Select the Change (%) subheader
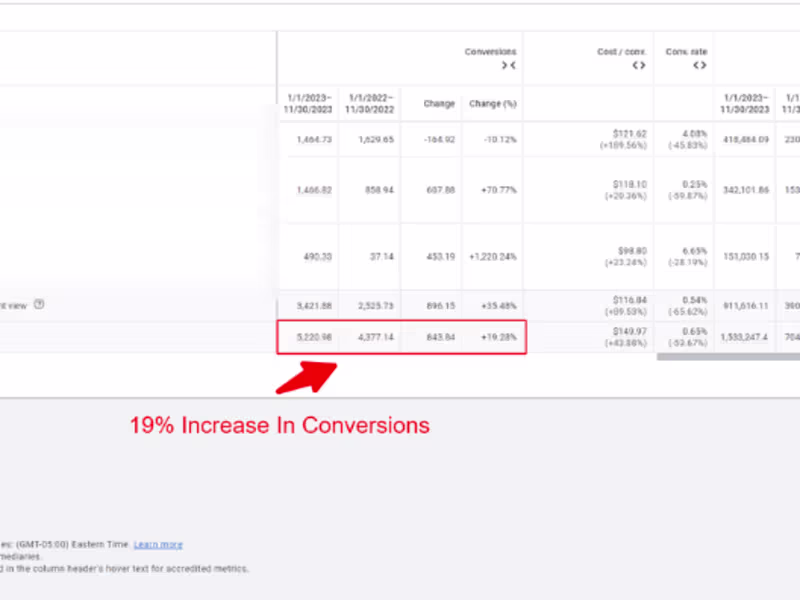 (492, 104)
